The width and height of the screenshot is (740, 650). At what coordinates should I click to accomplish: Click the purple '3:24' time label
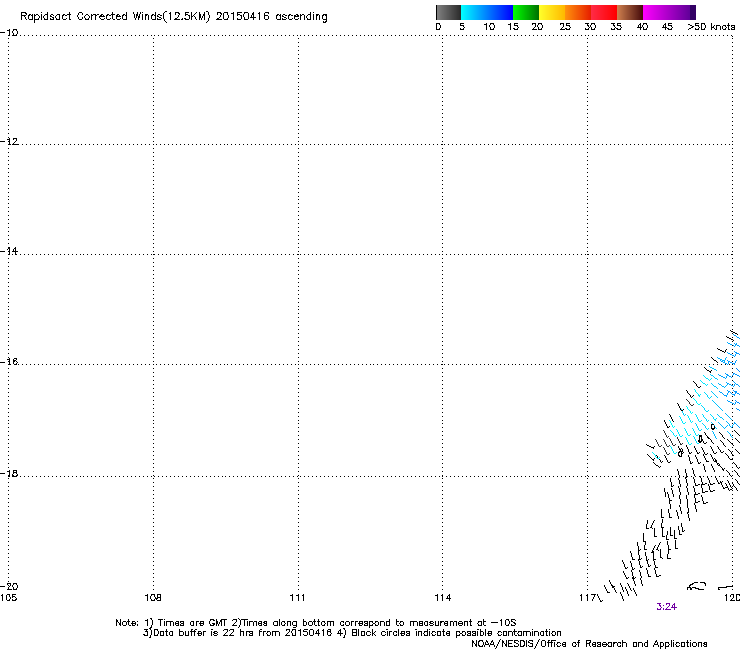(x=666, y=607)
